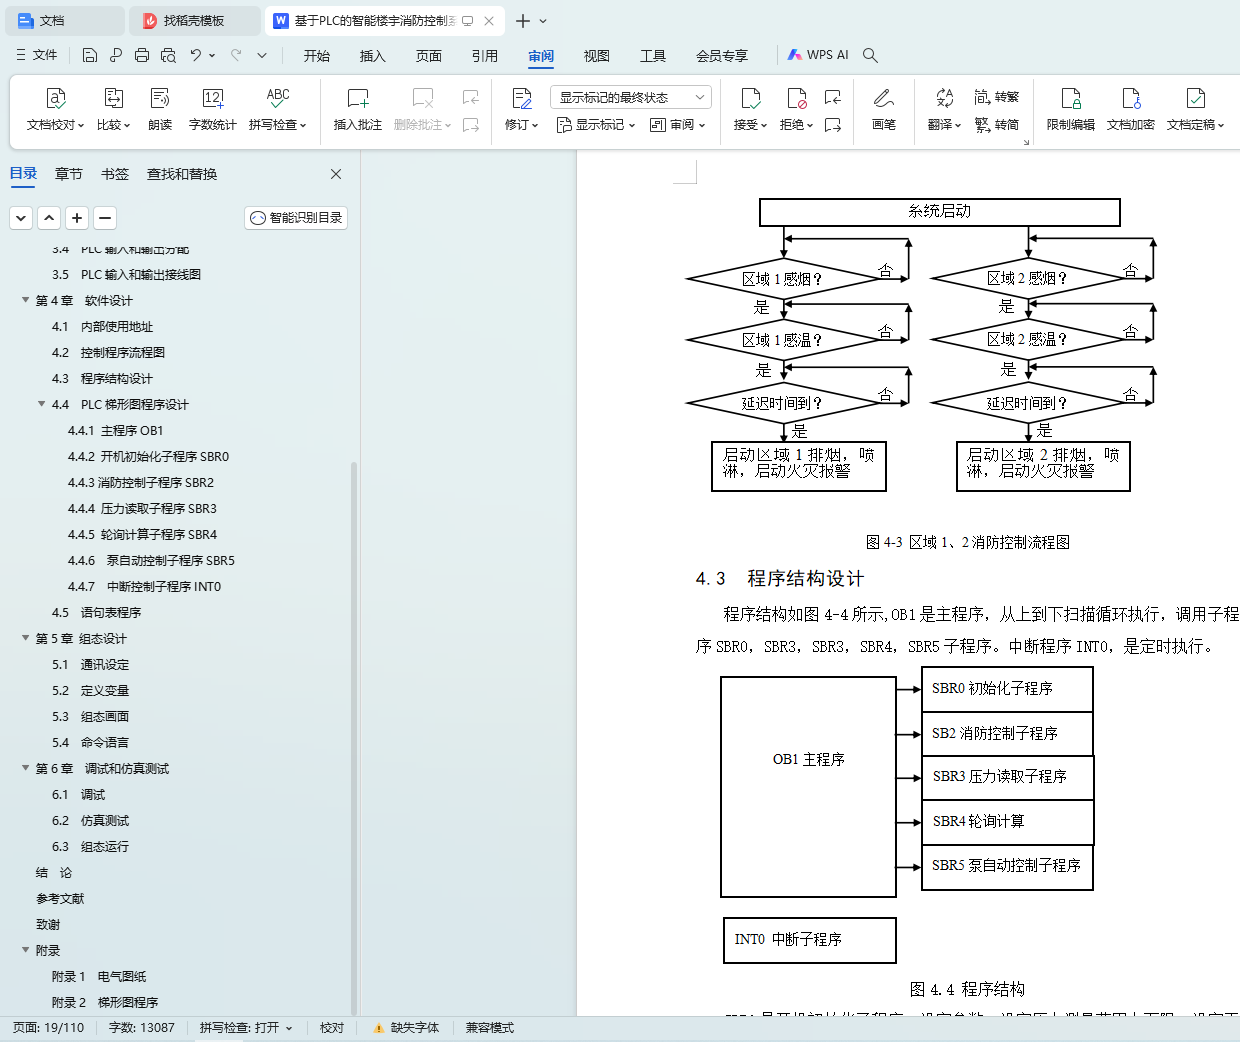Jump to 5.3 组态画面 heading
The height and width of the screenshot is (1042, 1240).
pyautogui.click(x=90, y=716)
